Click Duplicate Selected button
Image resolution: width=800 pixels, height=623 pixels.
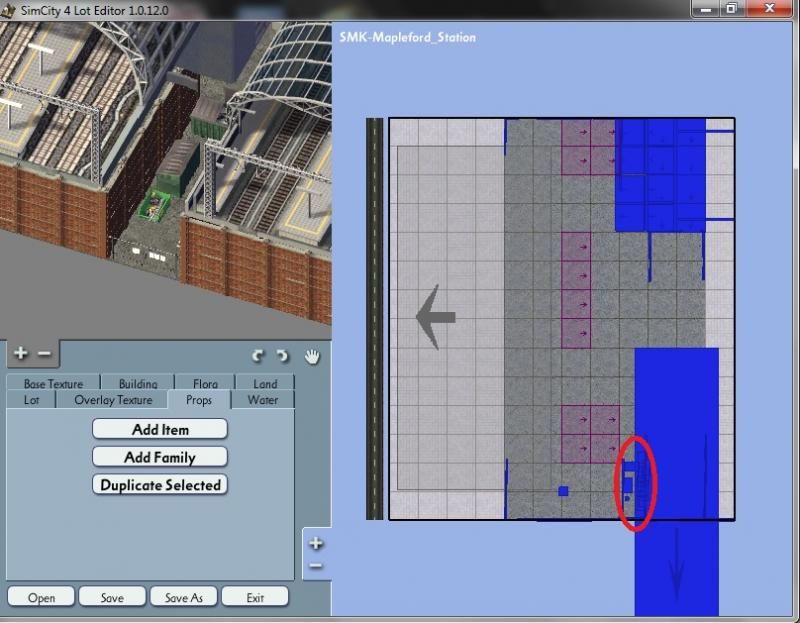(160, 484)
